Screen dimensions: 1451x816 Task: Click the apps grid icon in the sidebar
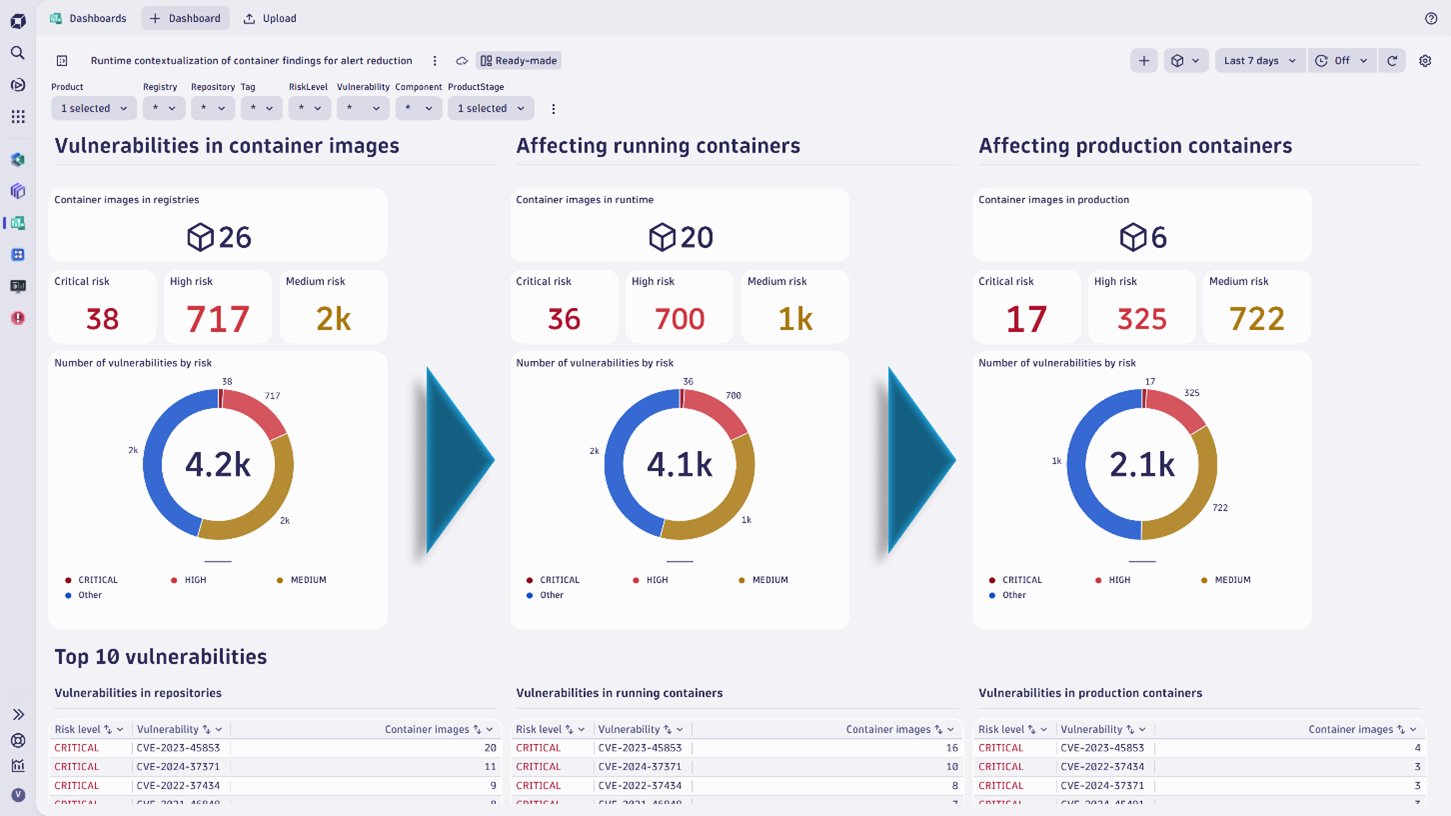coord(17,117)
